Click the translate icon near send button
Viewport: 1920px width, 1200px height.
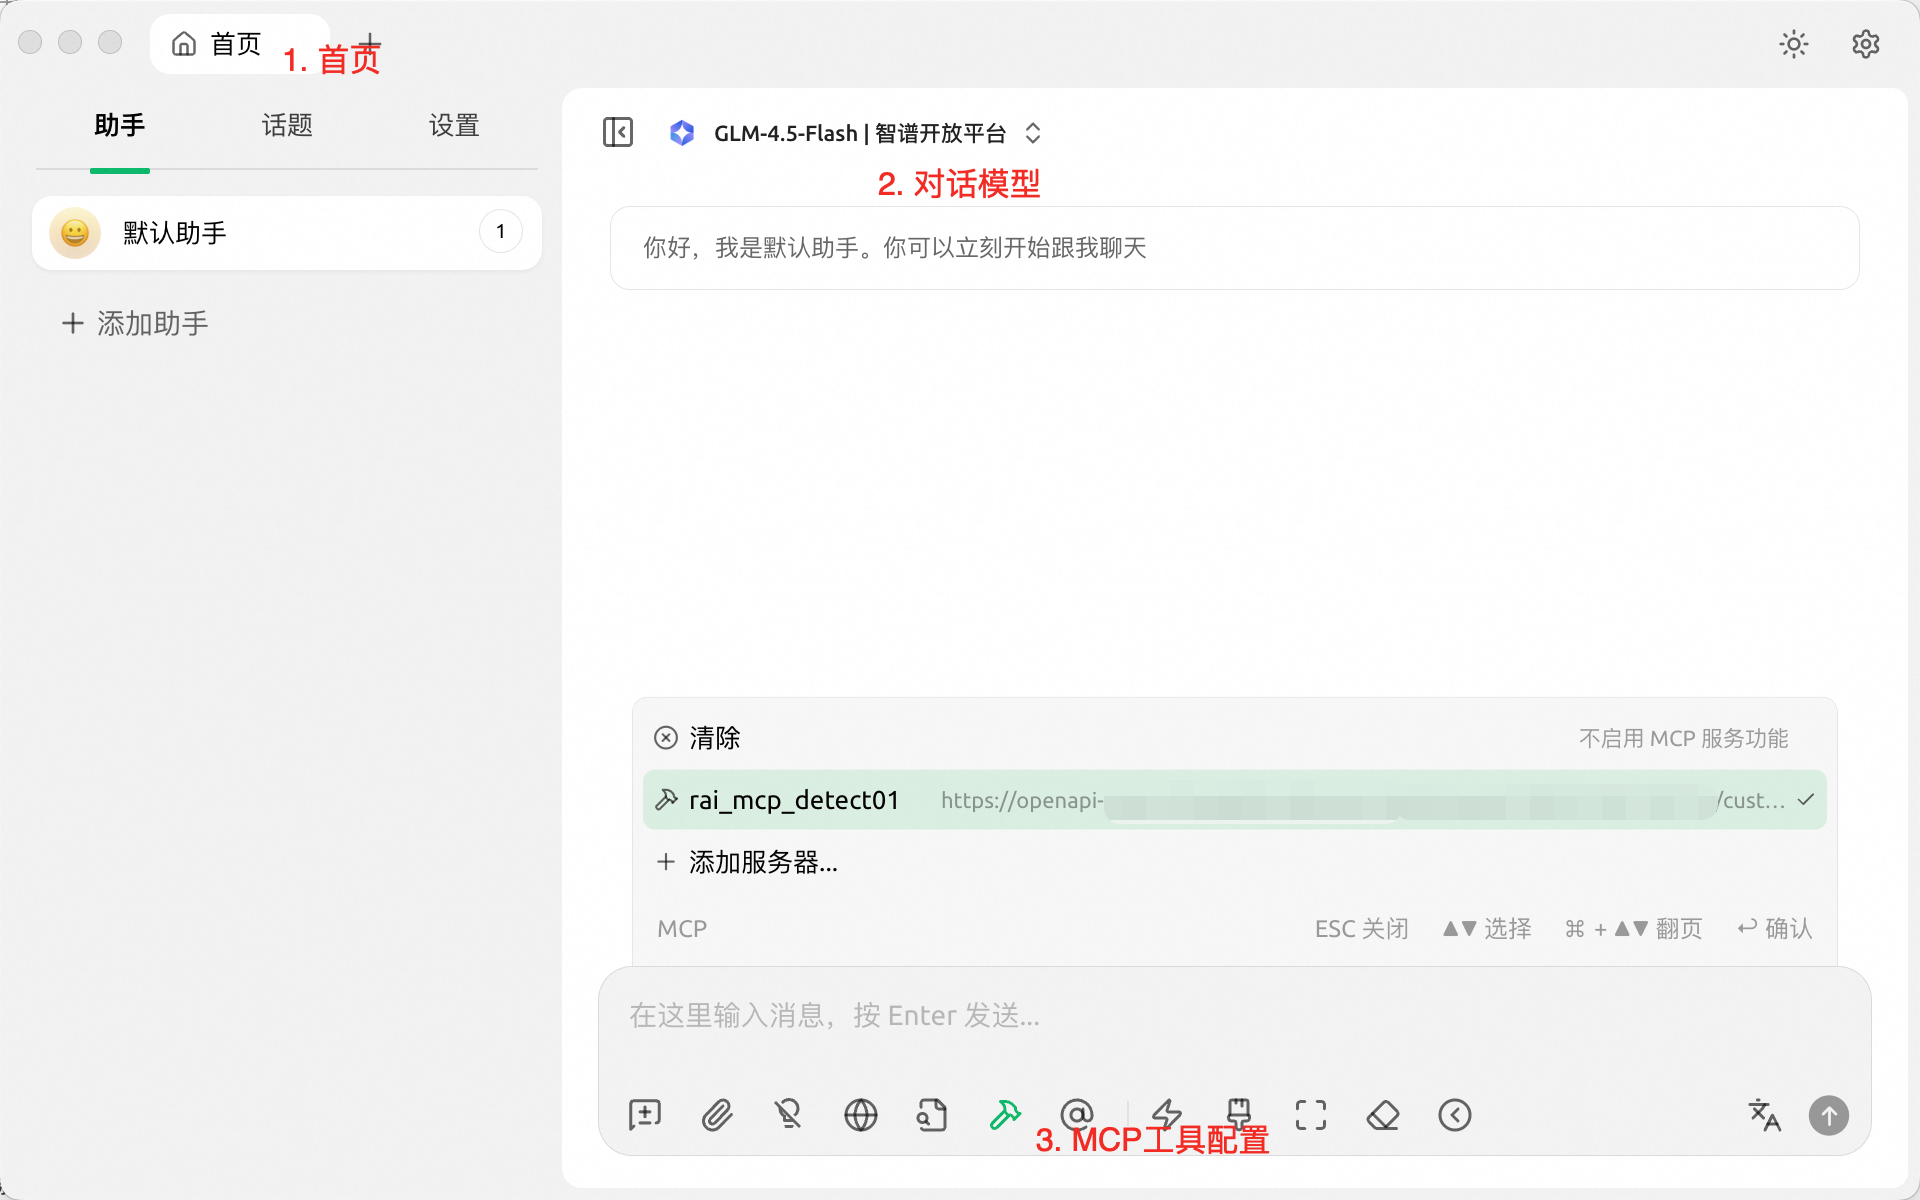click(x=1764, y=1114)
